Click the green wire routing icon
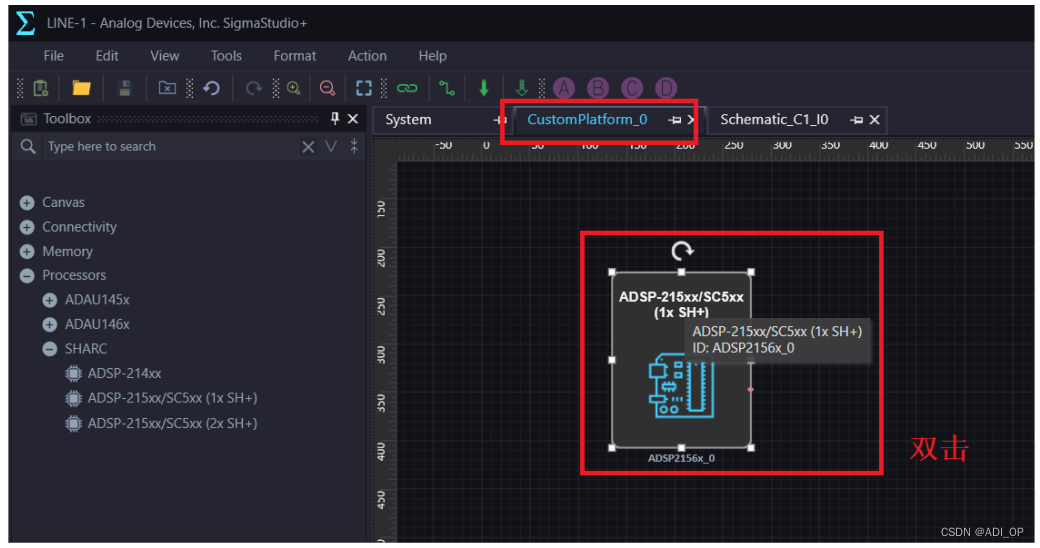1040x548 pixels. (447, 88)
